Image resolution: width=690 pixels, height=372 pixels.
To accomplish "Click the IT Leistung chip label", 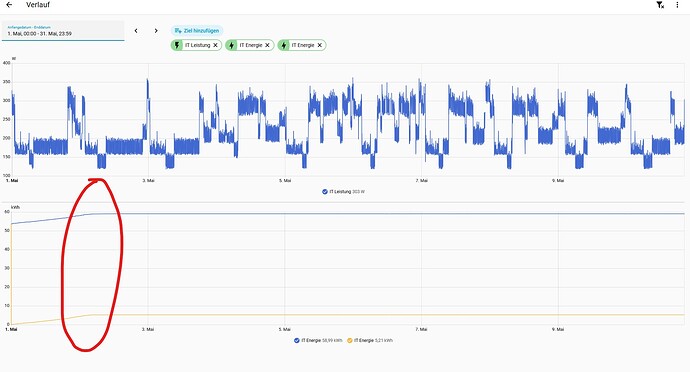I will (x=198, y=45).
